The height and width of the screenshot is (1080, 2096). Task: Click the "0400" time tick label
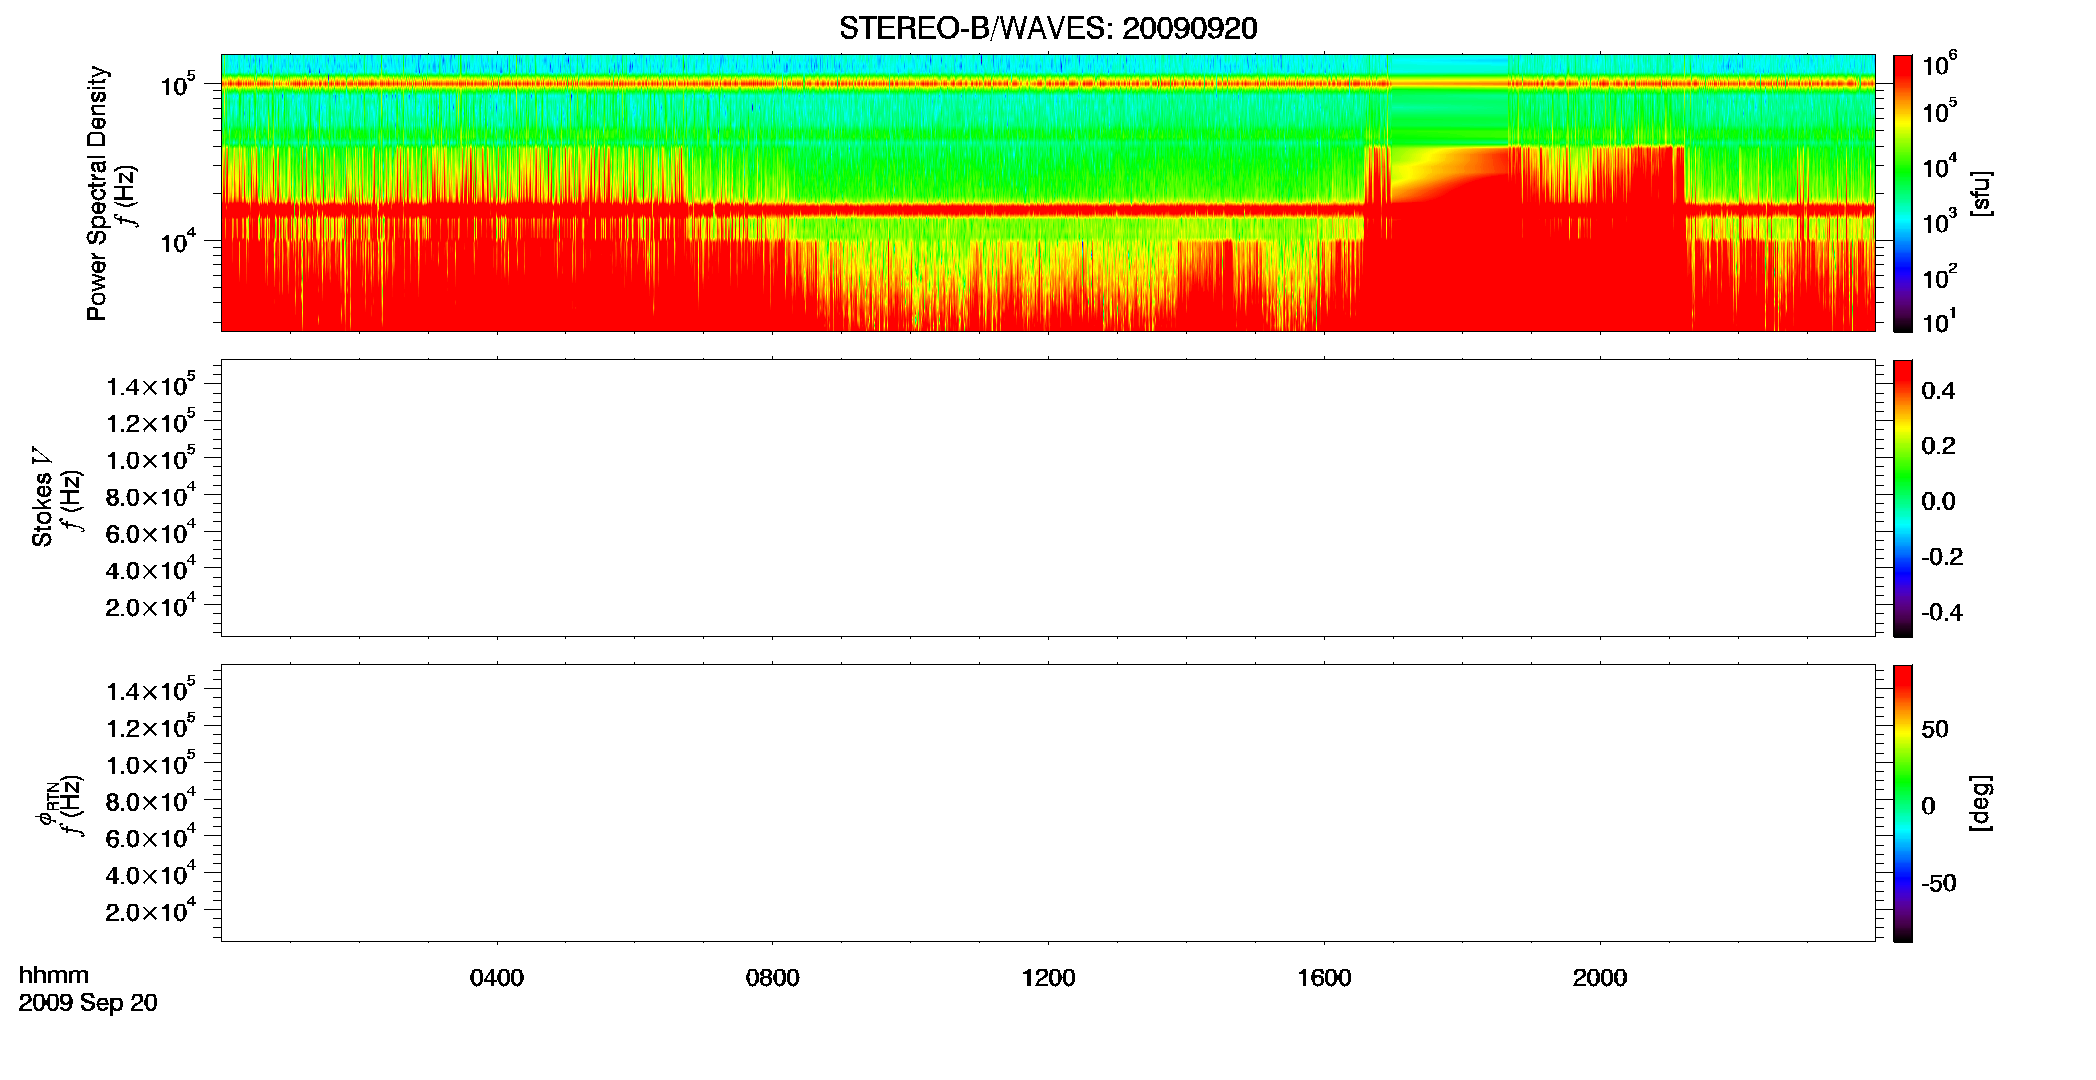[497, 978]
